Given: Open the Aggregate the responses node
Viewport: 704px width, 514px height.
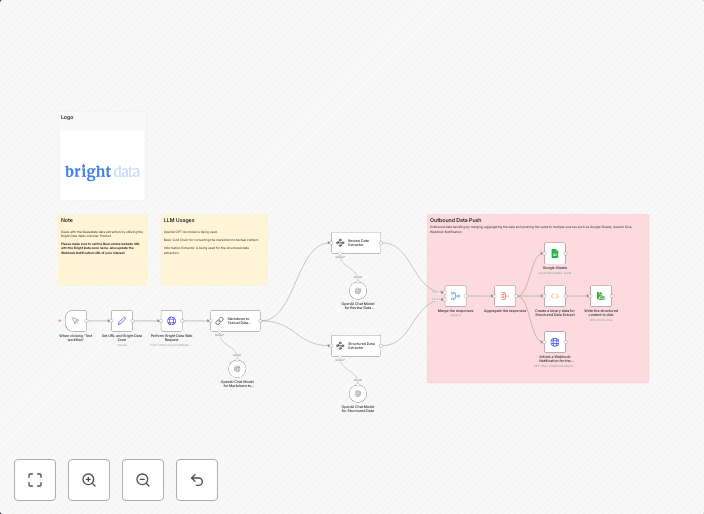Looking at the screenshot, I should click(505, 296).
